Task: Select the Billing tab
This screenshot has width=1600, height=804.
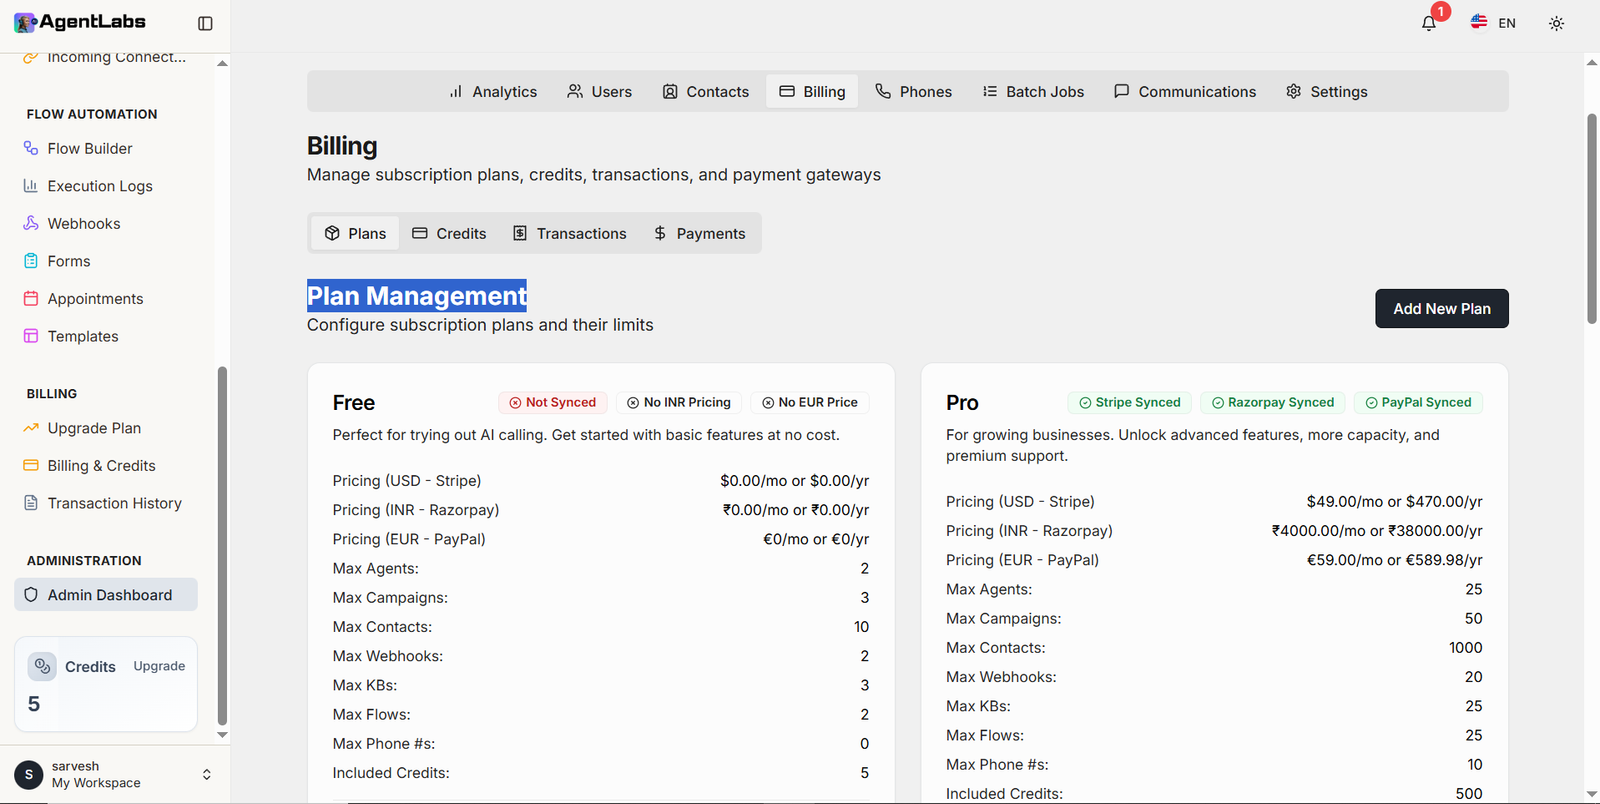Action: pyautogui.click(x=812, y=91)
